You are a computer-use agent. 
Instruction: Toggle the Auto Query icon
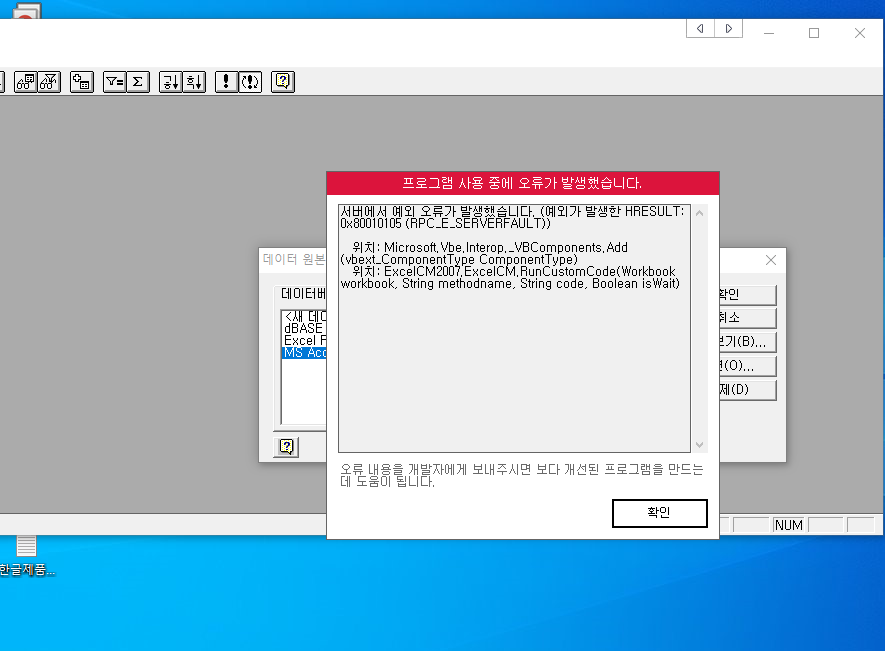[250, 82]
